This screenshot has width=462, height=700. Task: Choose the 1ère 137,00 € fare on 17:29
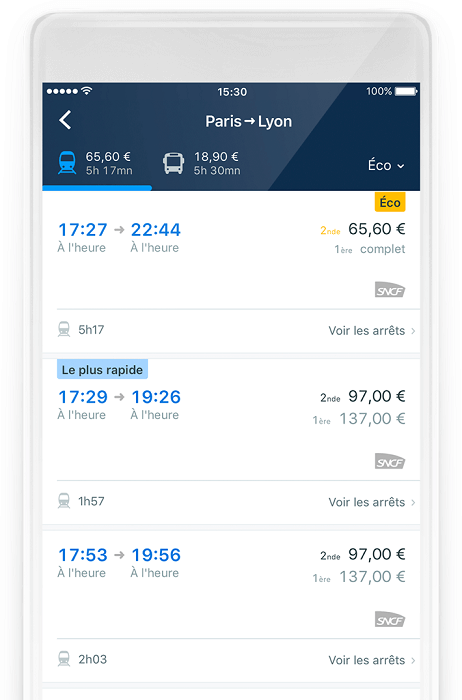359,419
